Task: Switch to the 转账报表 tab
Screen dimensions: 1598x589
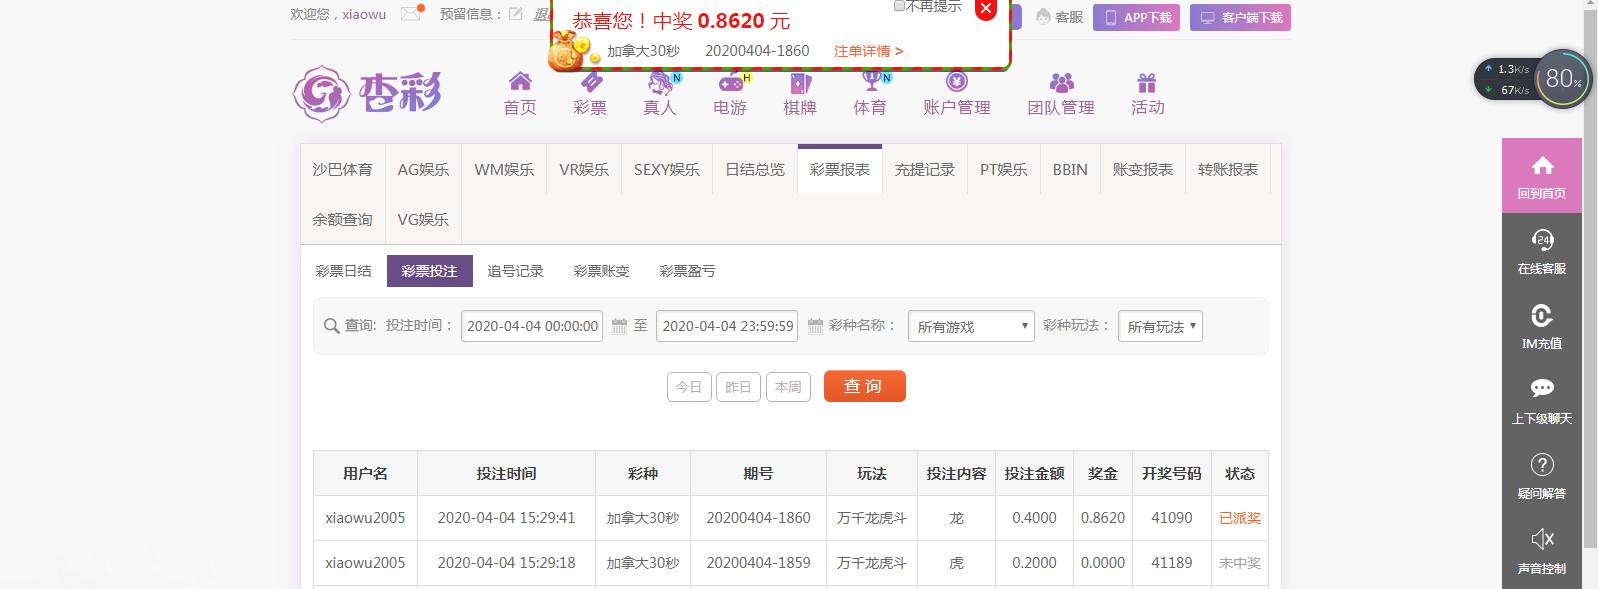Action: coord(1228,169)
